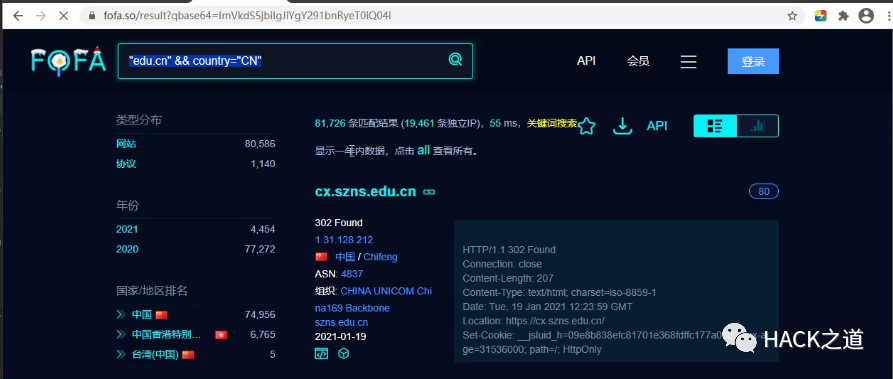Open the code view icon under 2021-01-19
Screen dimensions: 893x379
[321, 354]
